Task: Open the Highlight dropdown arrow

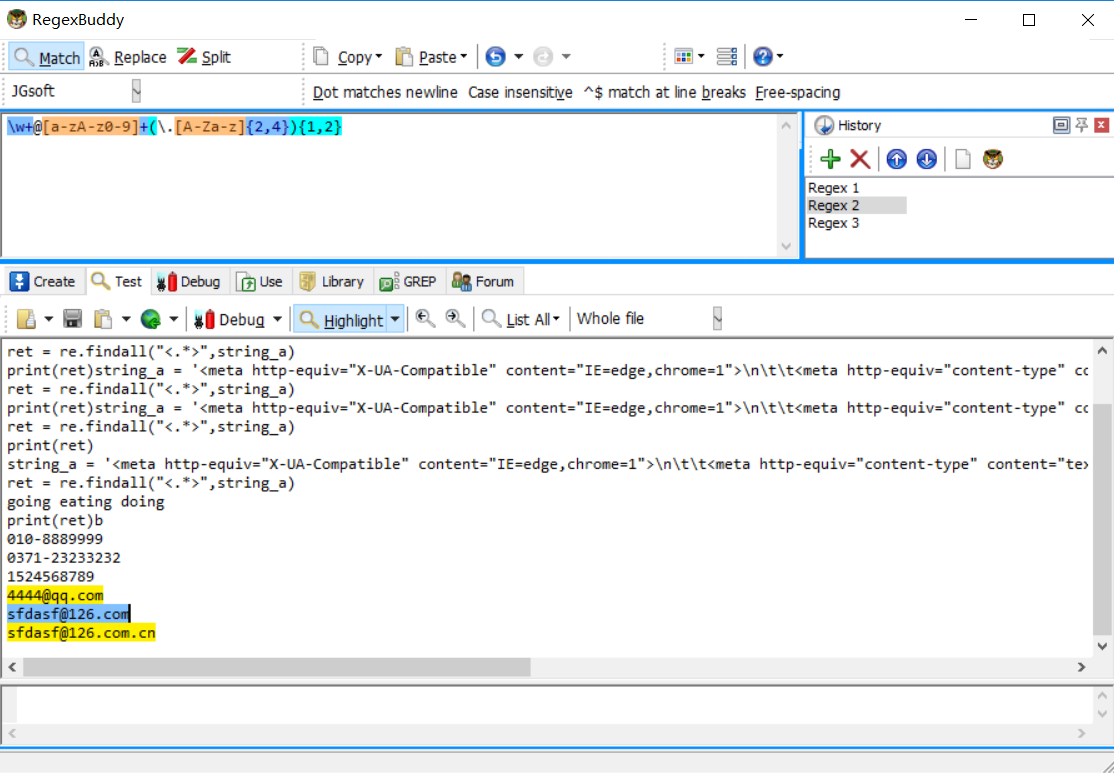Action: click(x=396, y=320)
